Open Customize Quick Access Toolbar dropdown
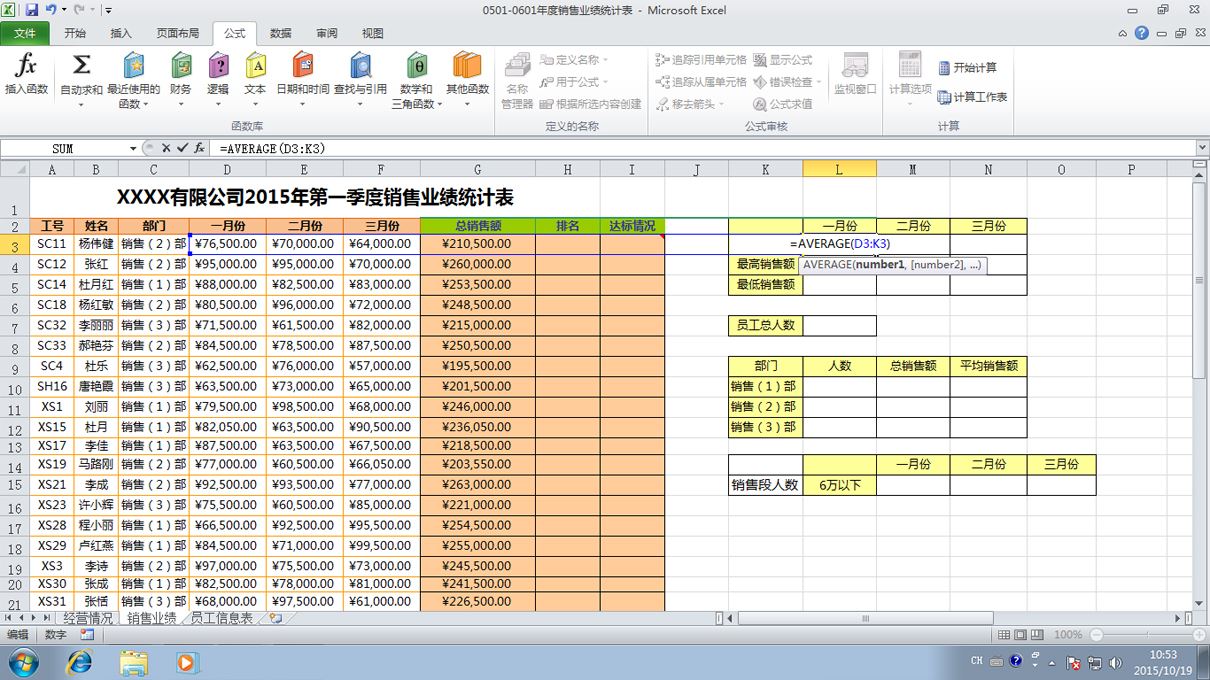This screenshot has width=1210, height=680. [107, 9]
